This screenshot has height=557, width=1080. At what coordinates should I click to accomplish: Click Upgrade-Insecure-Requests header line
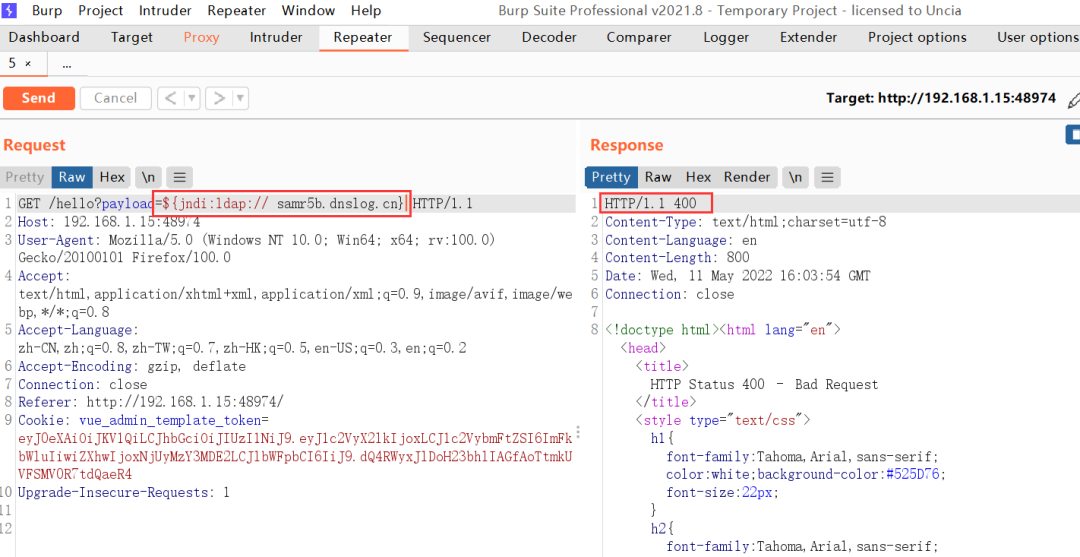123,492
